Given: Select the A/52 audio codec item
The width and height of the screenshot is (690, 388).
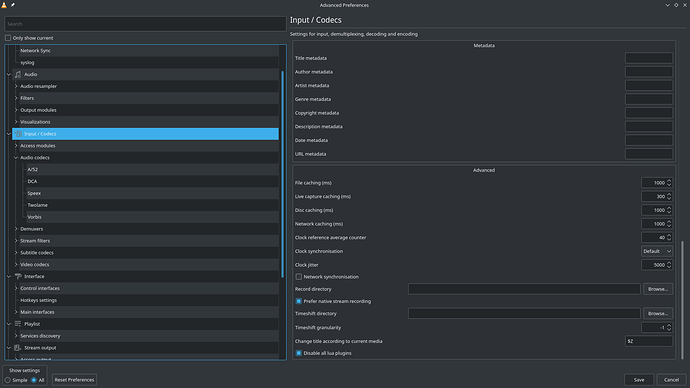Looking at the screenshot, I should [33, 169].
